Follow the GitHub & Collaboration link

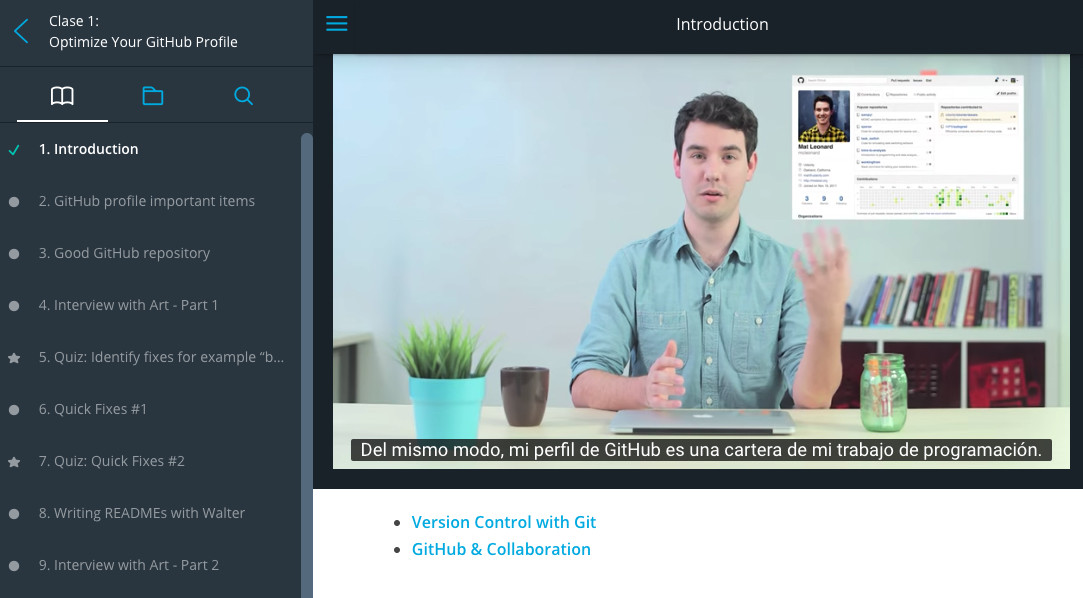(x=501, y=549)
